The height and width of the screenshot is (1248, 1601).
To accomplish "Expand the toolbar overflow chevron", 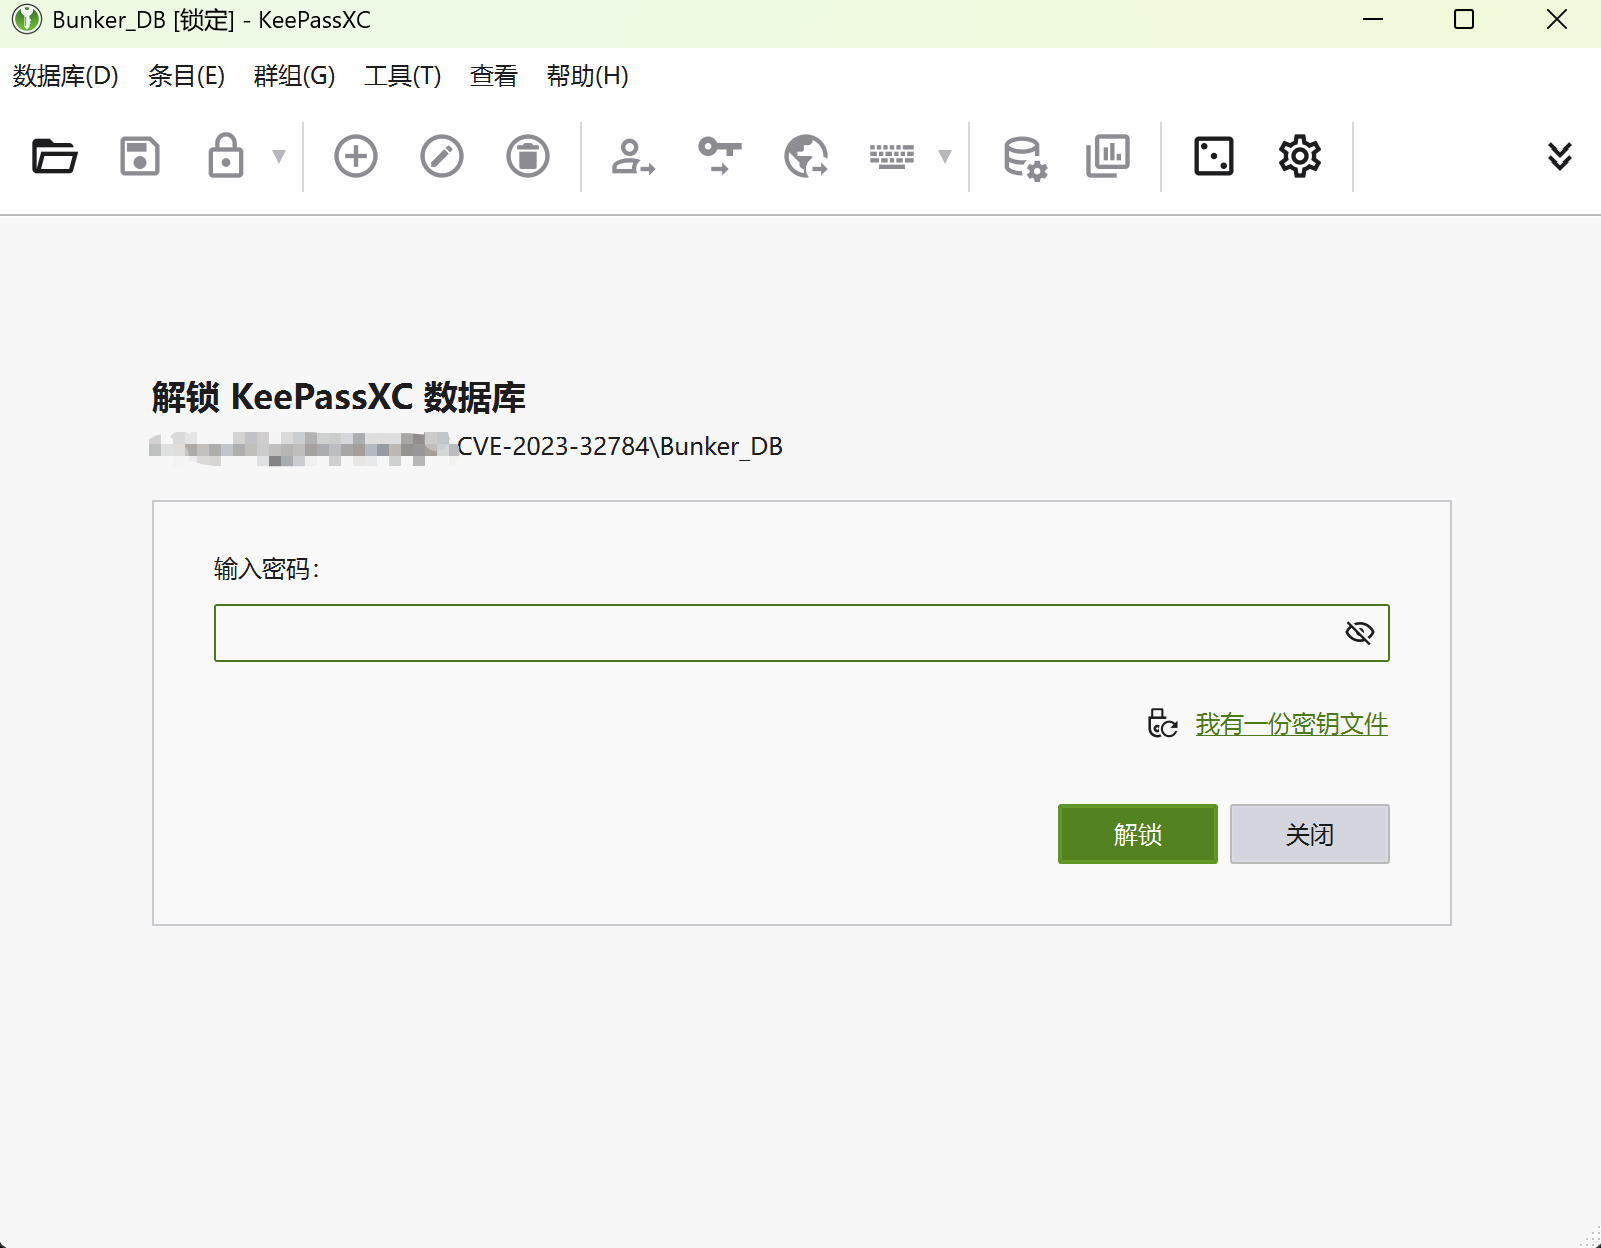I will [1560, 156].
